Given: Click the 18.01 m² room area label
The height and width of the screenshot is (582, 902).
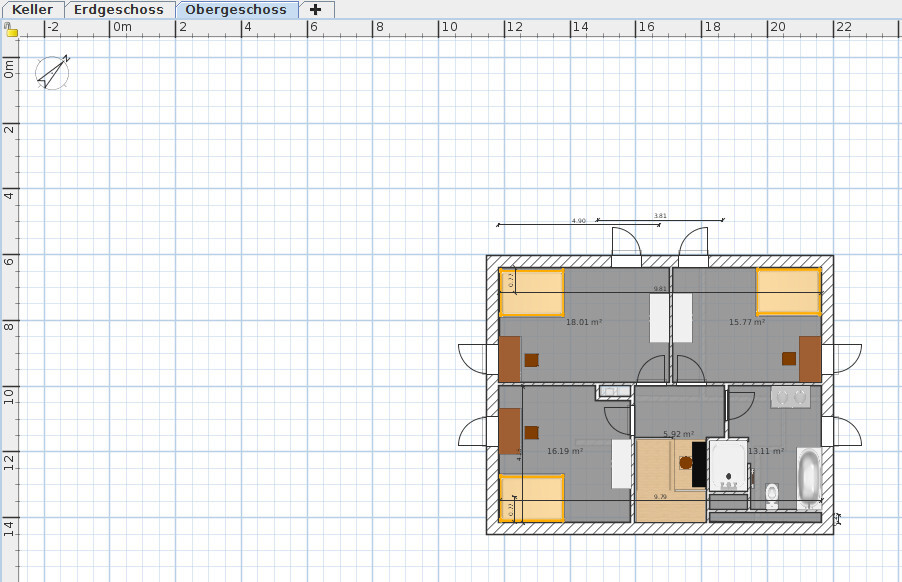Looking at the screenshot, I should point(584,322).
